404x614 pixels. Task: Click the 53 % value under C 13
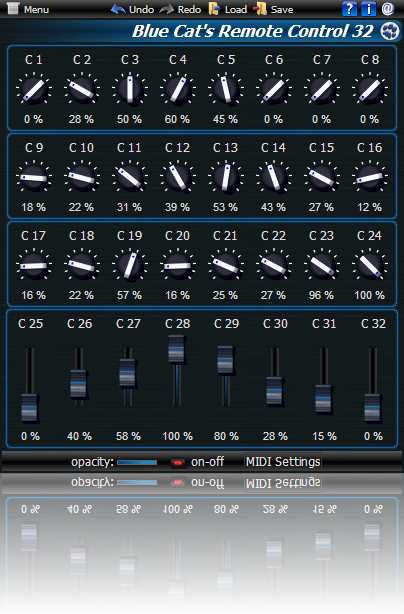(x=225, y=207)
